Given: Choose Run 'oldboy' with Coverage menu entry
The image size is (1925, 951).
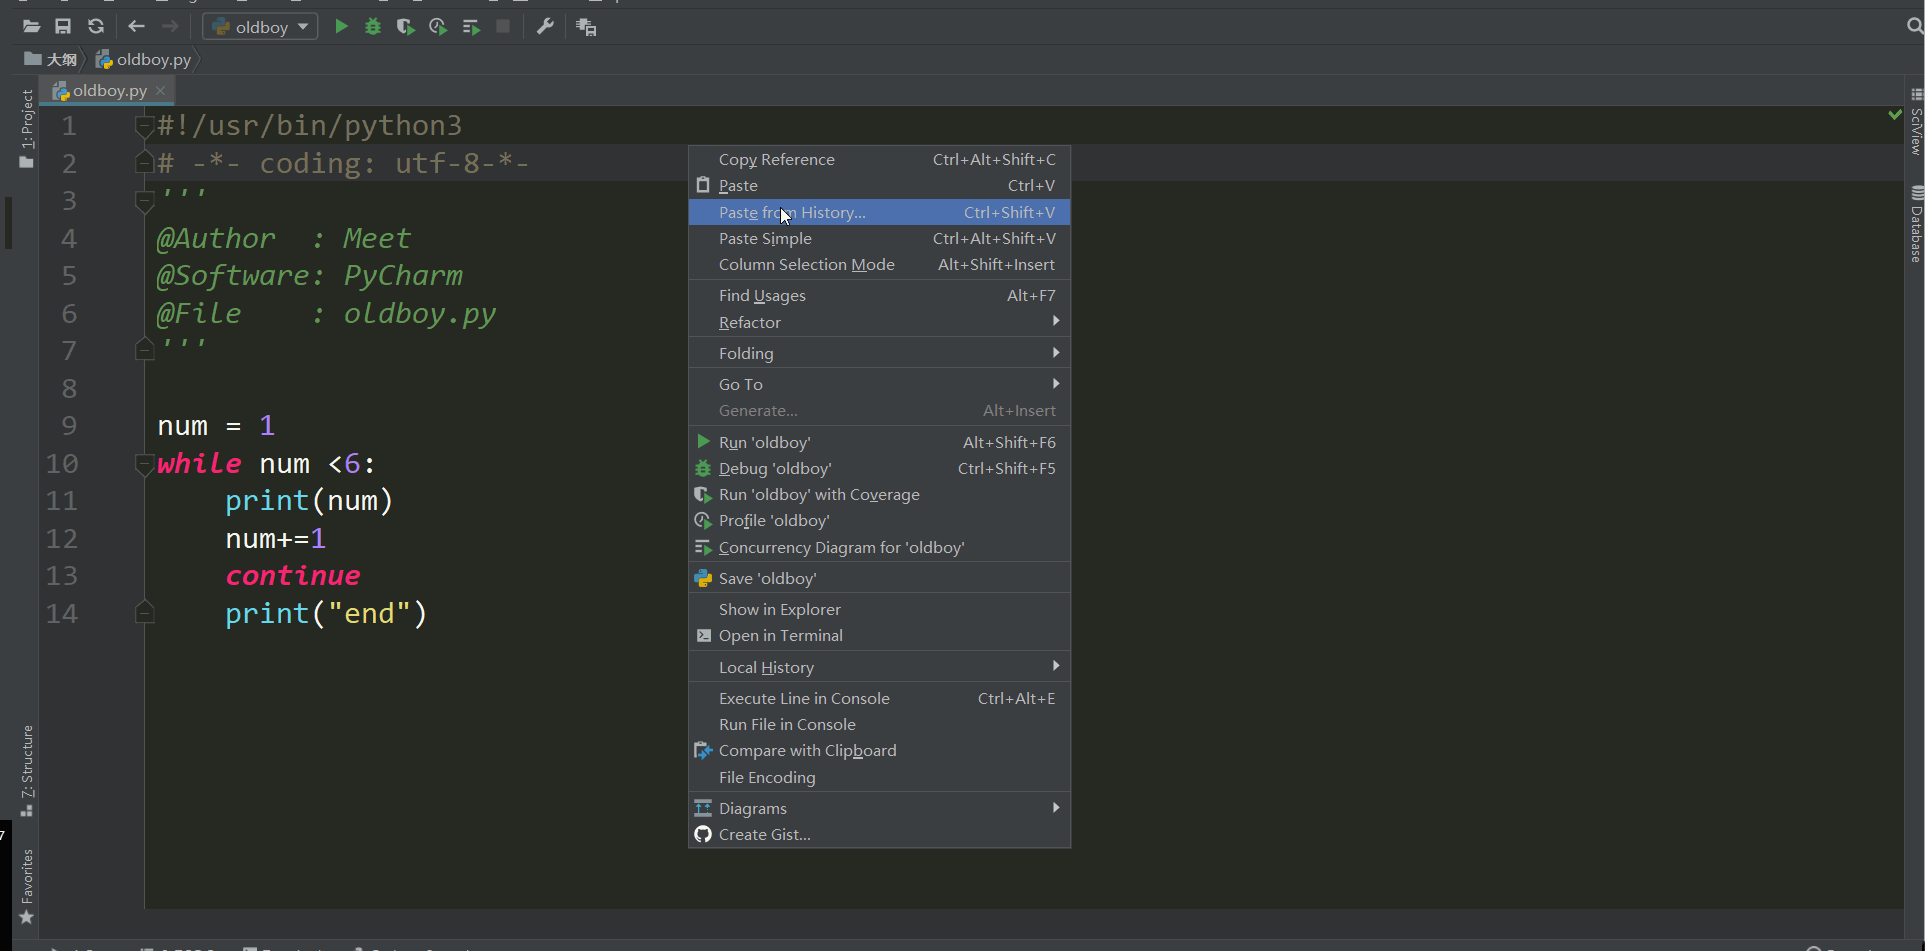Looking at the screenshot, I should [879, 494].
